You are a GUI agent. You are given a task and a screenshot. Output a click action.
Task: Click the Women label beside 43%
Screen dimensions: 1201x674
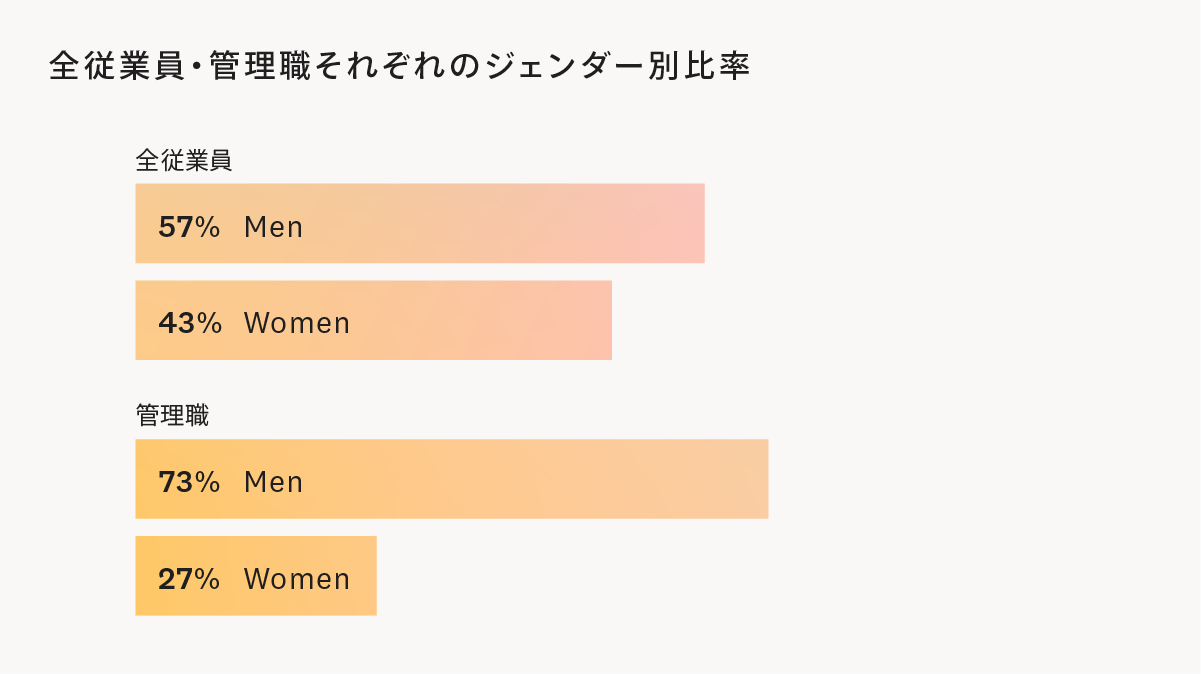tap(297, 323)
